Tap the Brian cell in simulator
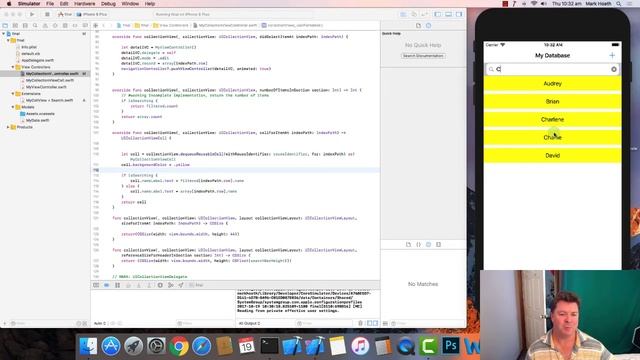The width and height of the screenshot is (640, 360). coord(553,101)
